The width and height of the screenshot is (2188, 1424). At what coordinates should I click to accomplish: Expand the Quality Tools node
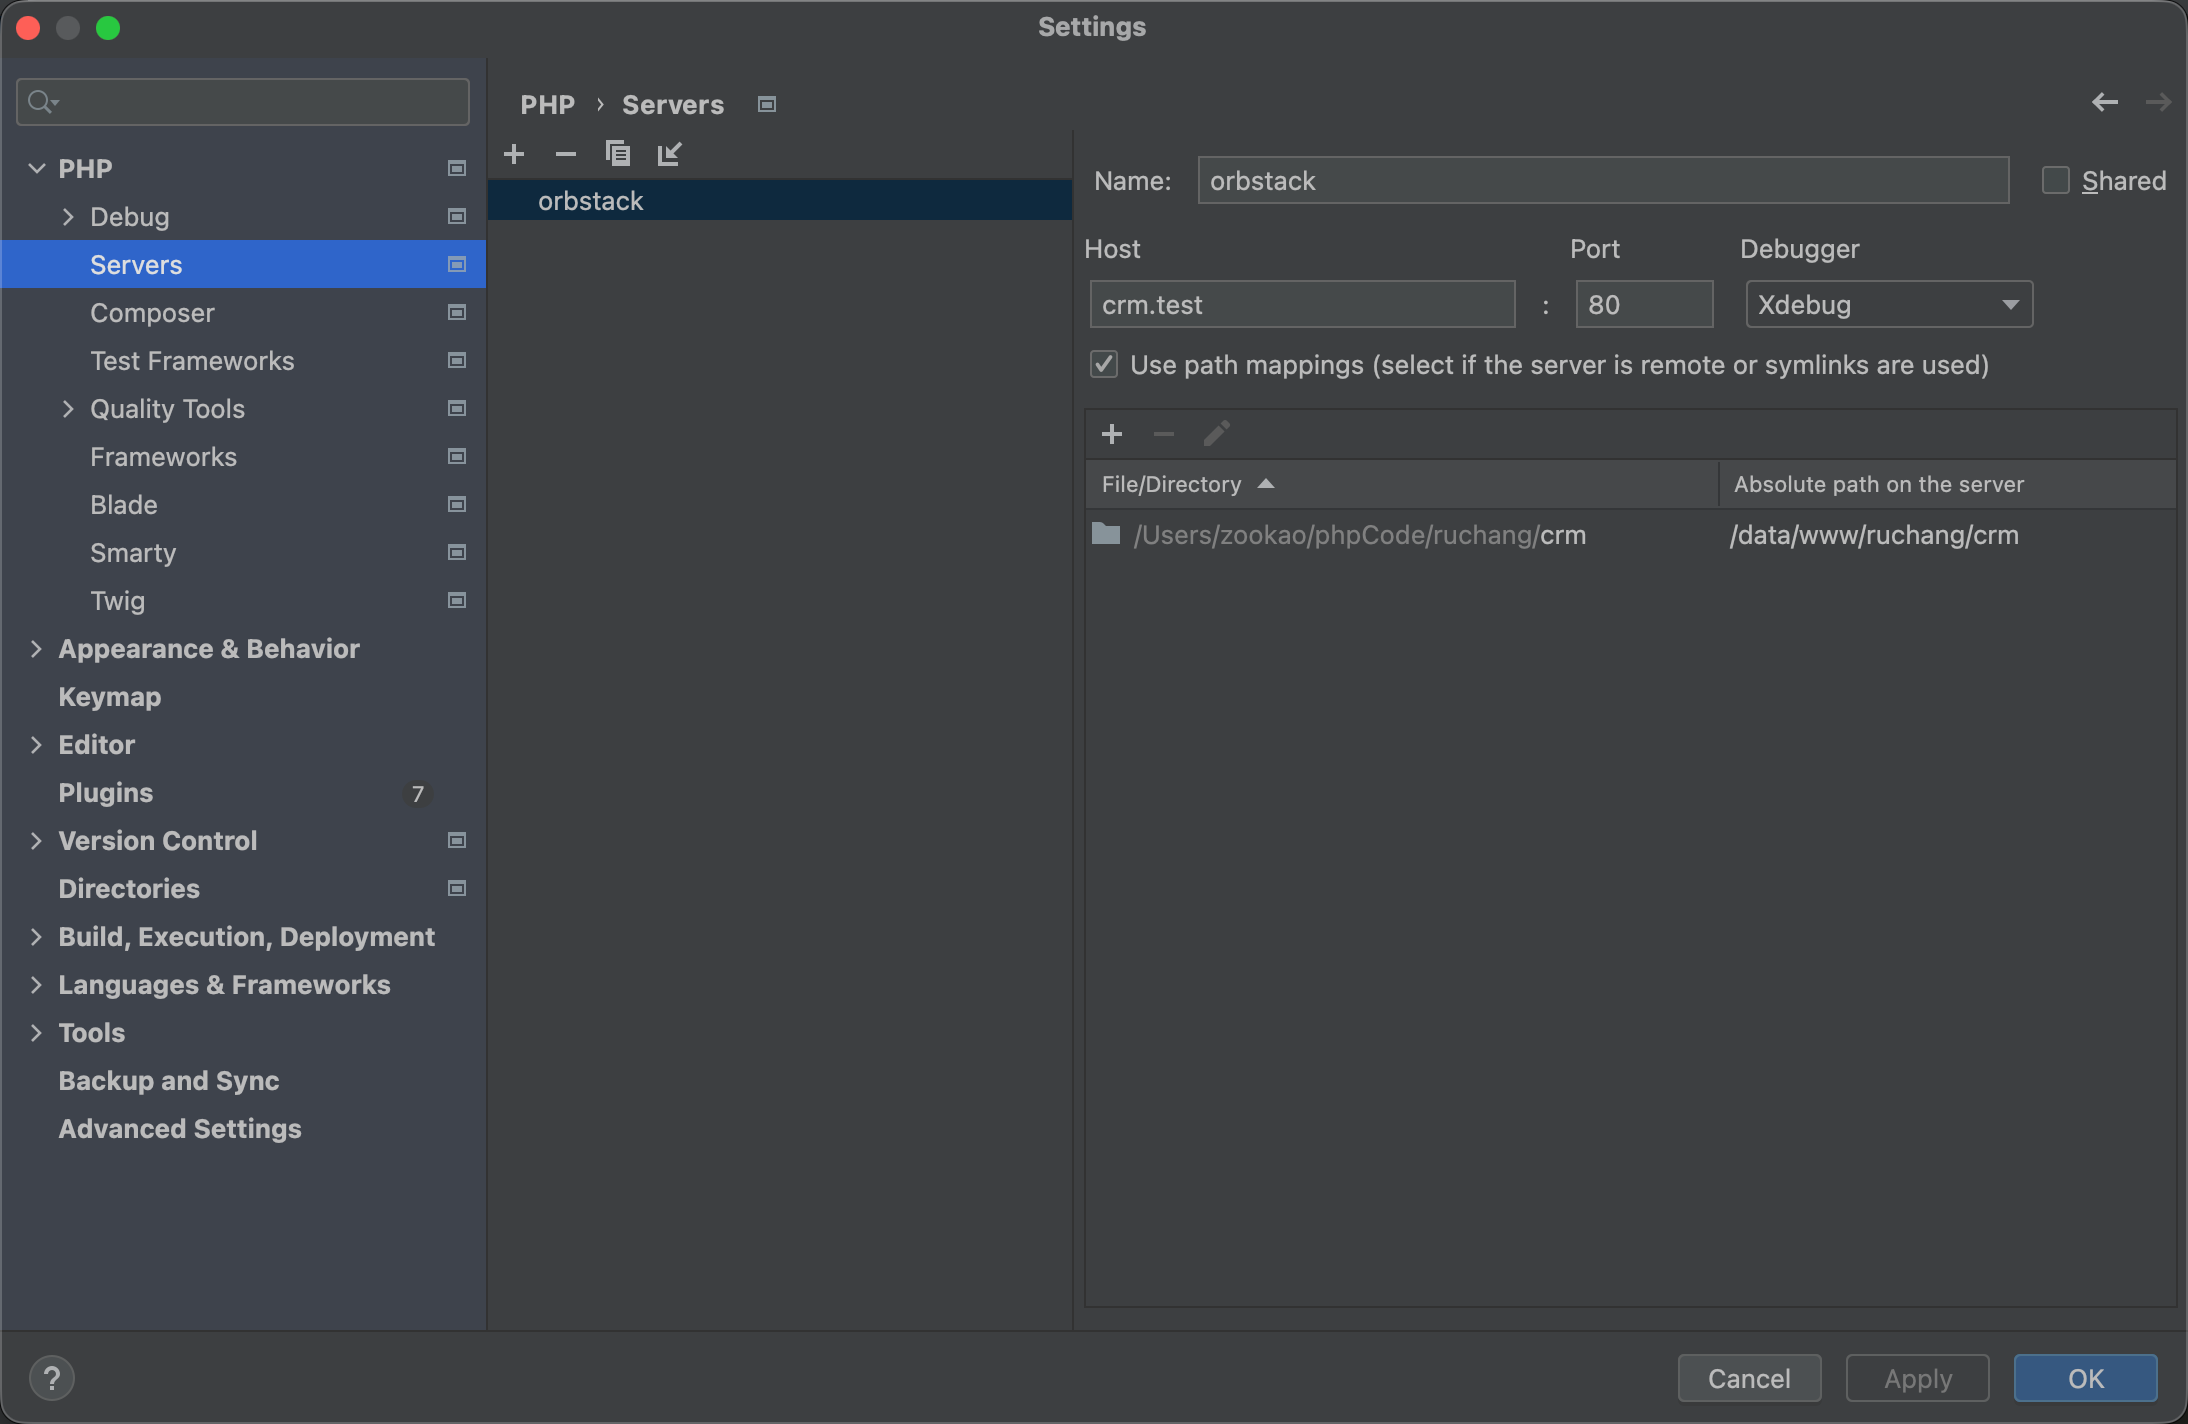click(x=68, y=408)
